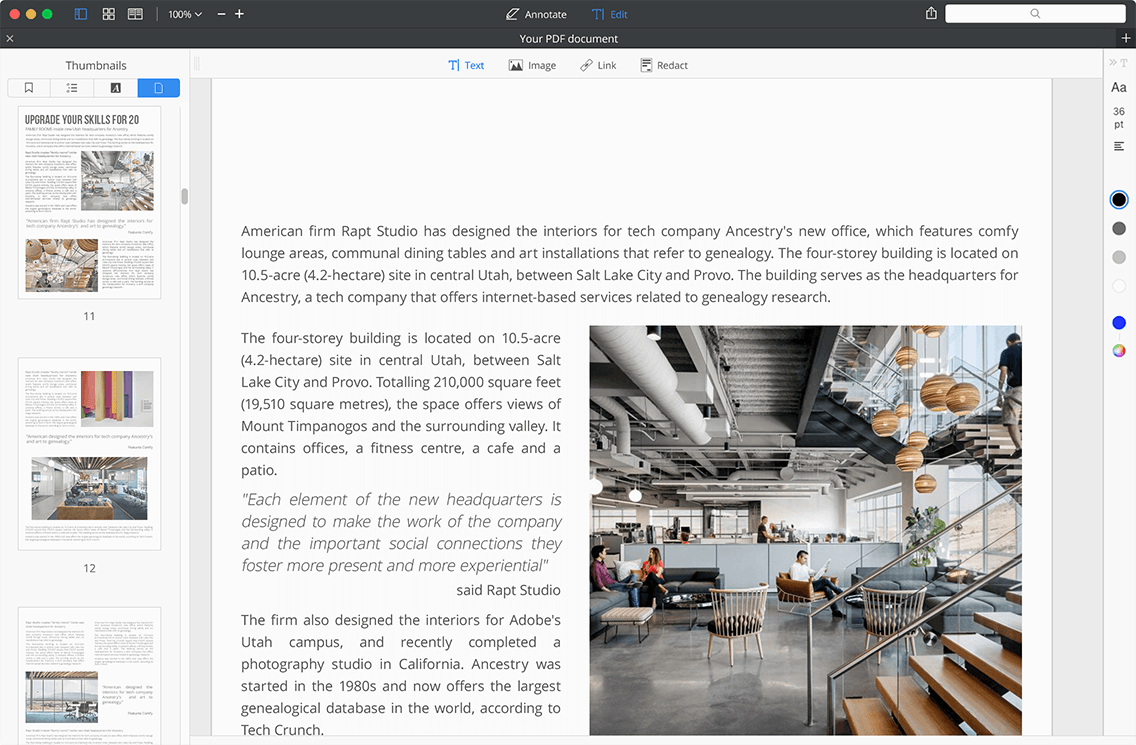This screenshot has height=745, width=1136.
Task: Zoom in with the plus button
Action: pyautogui.click(x=239, y=14)
